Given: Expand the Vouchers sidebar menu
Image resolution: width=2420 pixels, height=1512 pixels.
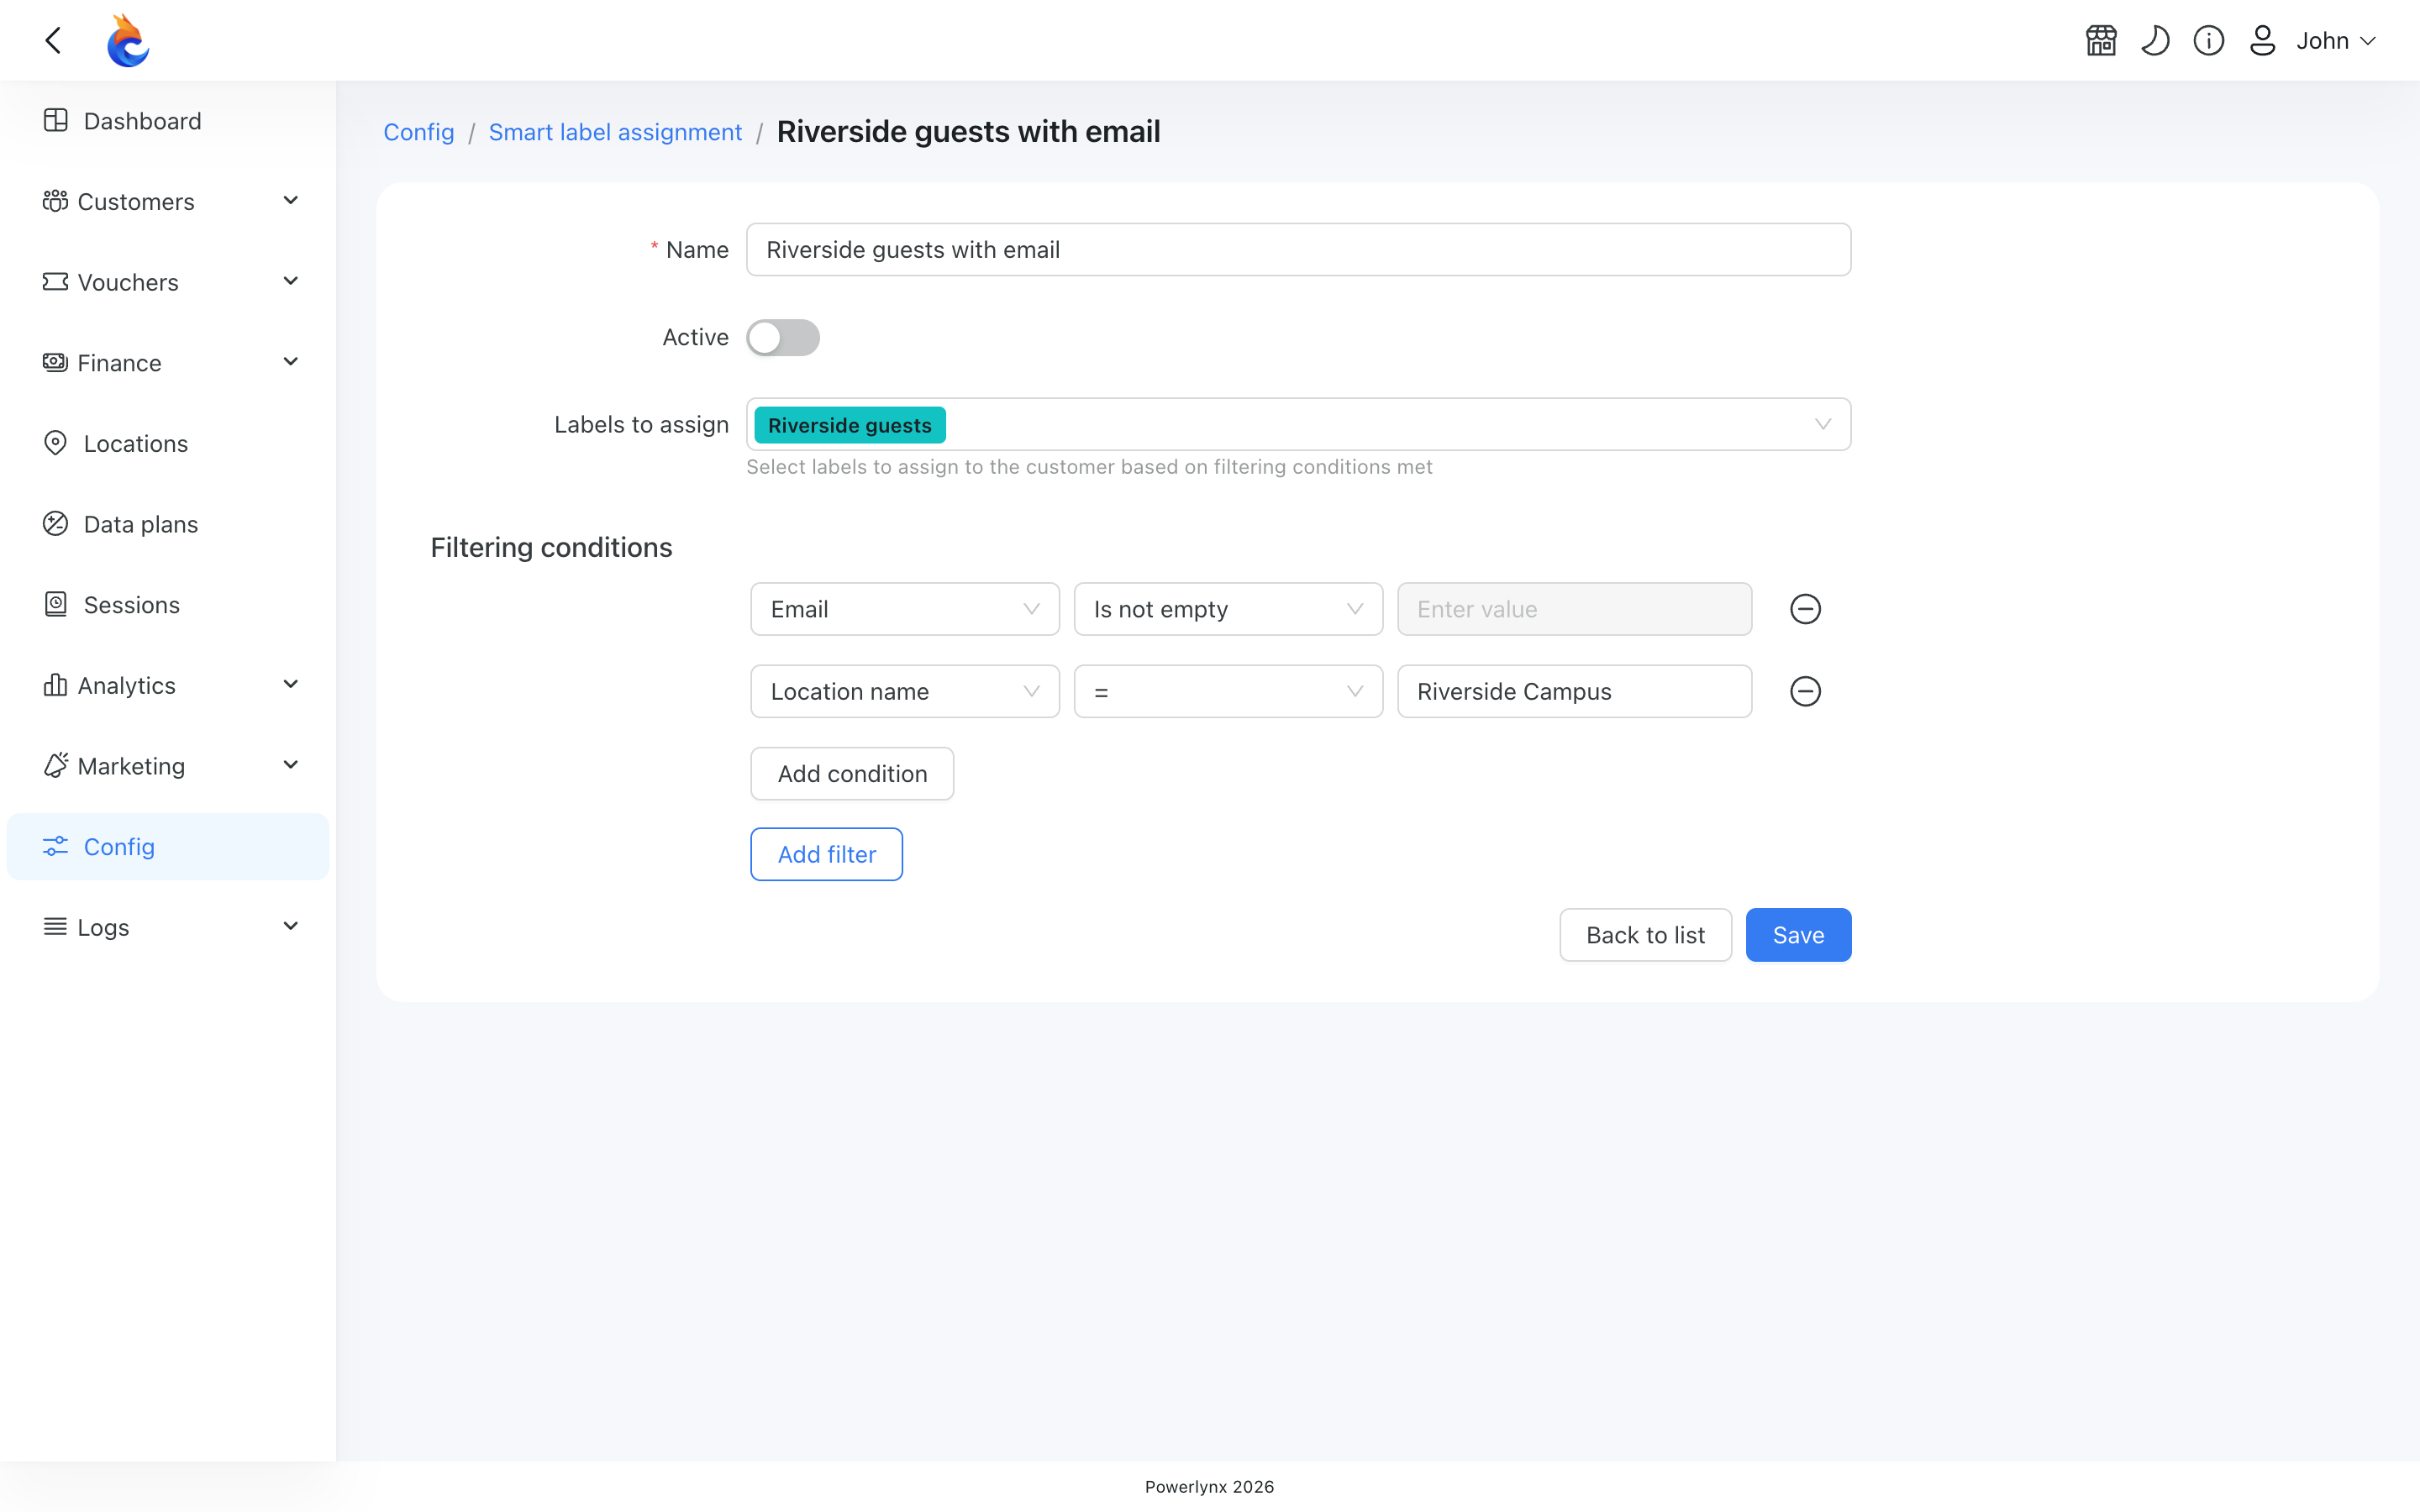Looking at the screenshot, I should point(168,282).
